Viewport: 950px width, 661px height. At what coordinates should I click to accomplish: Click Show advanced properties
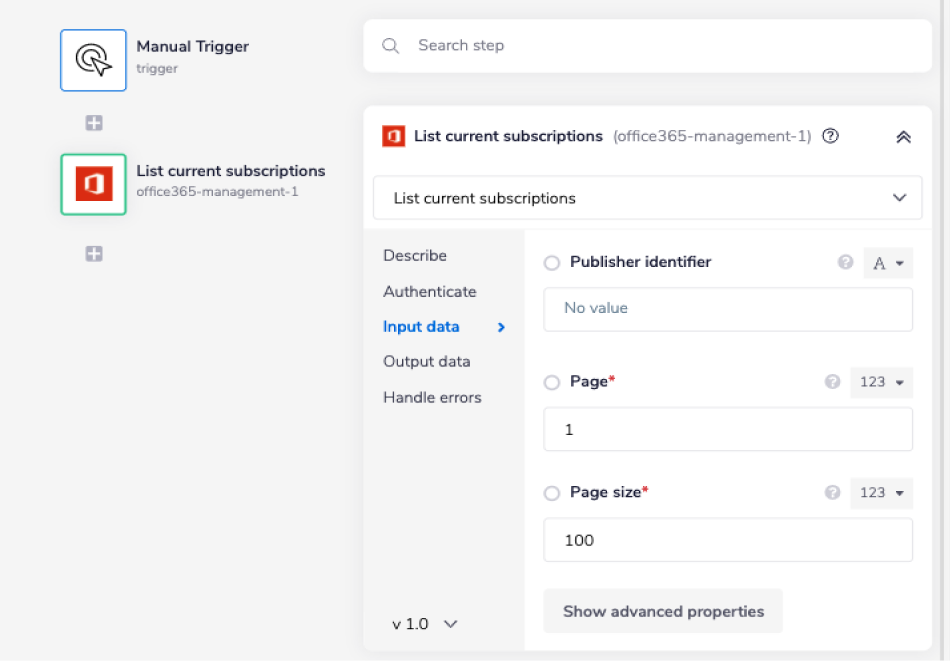[x=662, y=611]
